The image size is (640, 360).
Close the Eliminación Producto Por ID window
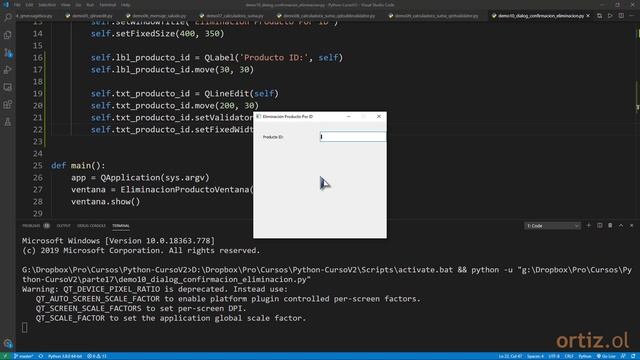(379, 116)
